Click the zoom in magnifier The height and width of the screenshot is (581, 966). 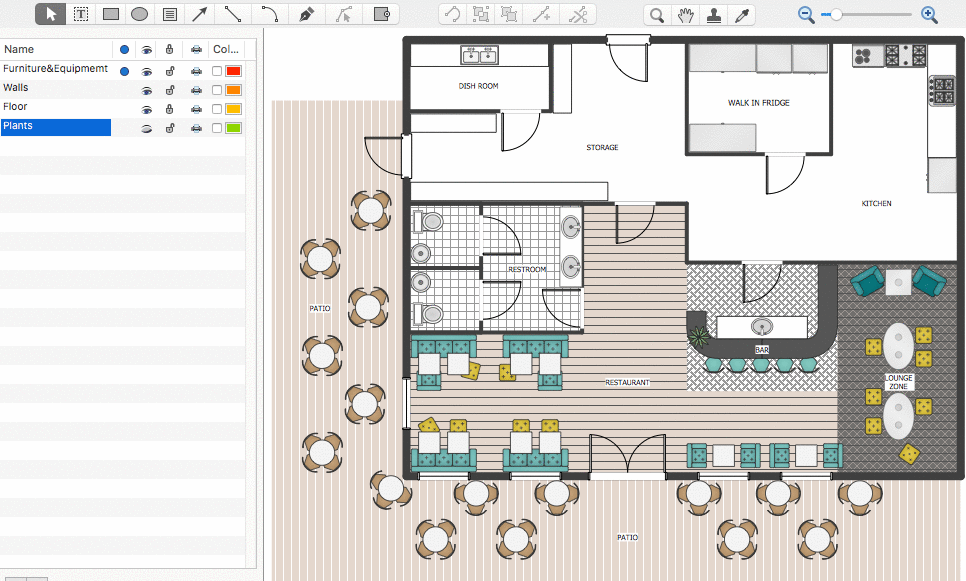[x=929, y=15]
